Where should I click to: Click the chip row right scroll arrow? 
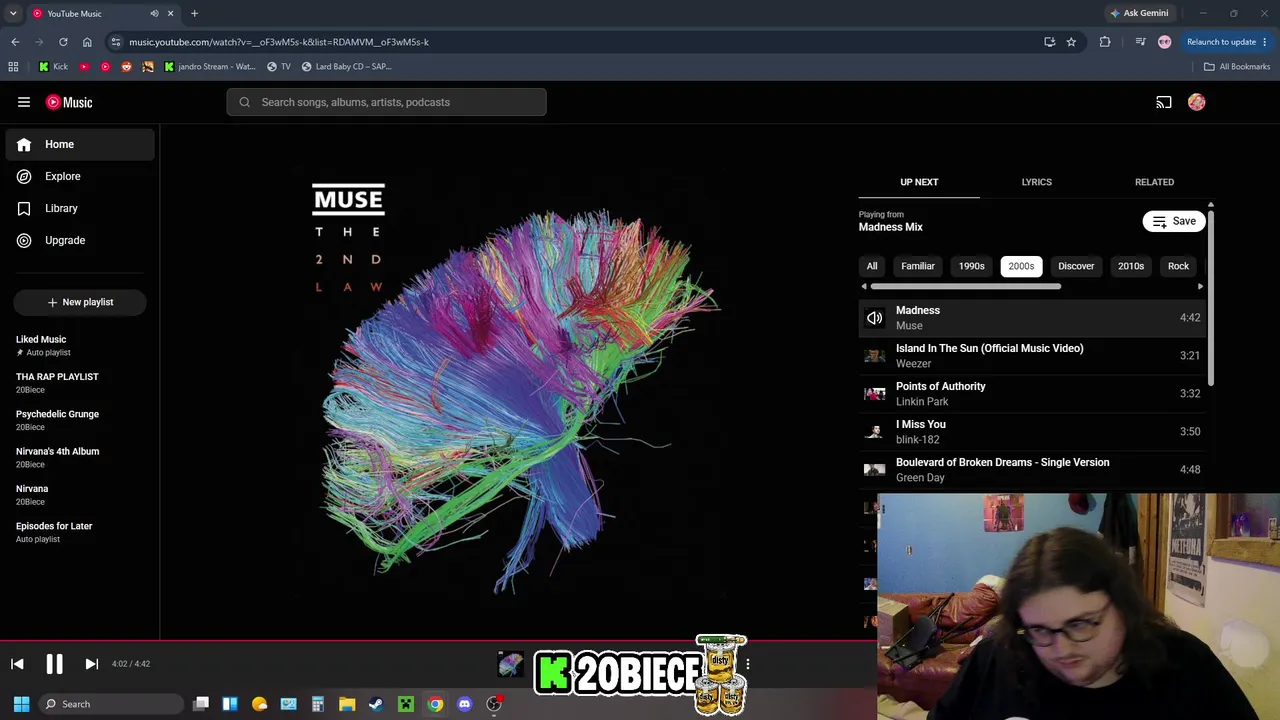click(x=1200, y=287)
